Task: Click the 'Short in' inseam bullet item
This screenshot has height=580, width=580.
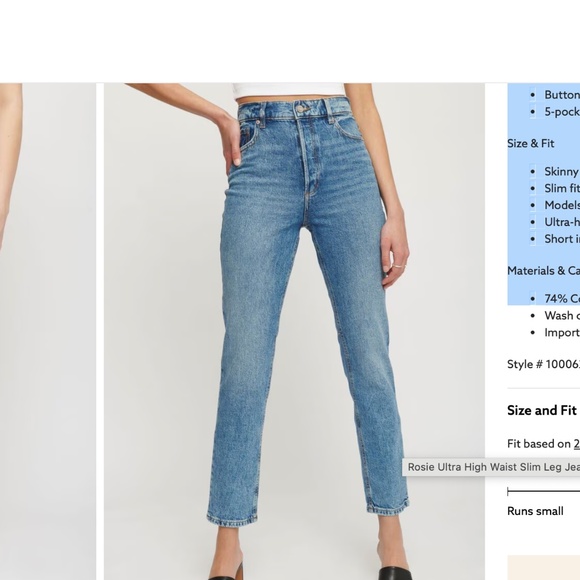Action: (x=562, y=239)
